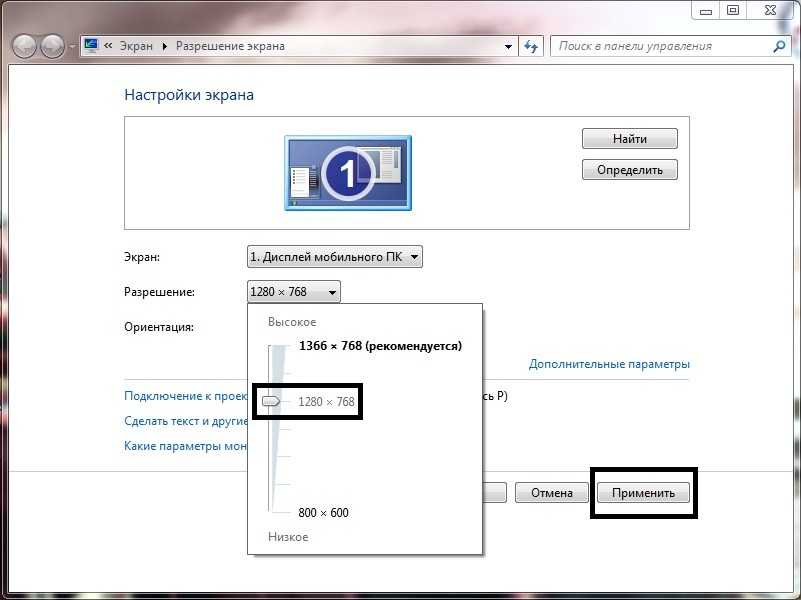Click the Разрешение экрана breadcrumb

(x=230, y=46)
